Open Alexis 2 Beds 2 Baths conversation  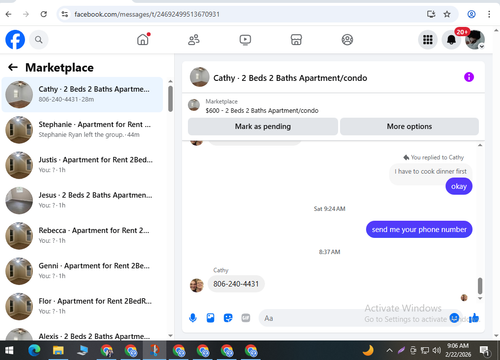[82, 333]
